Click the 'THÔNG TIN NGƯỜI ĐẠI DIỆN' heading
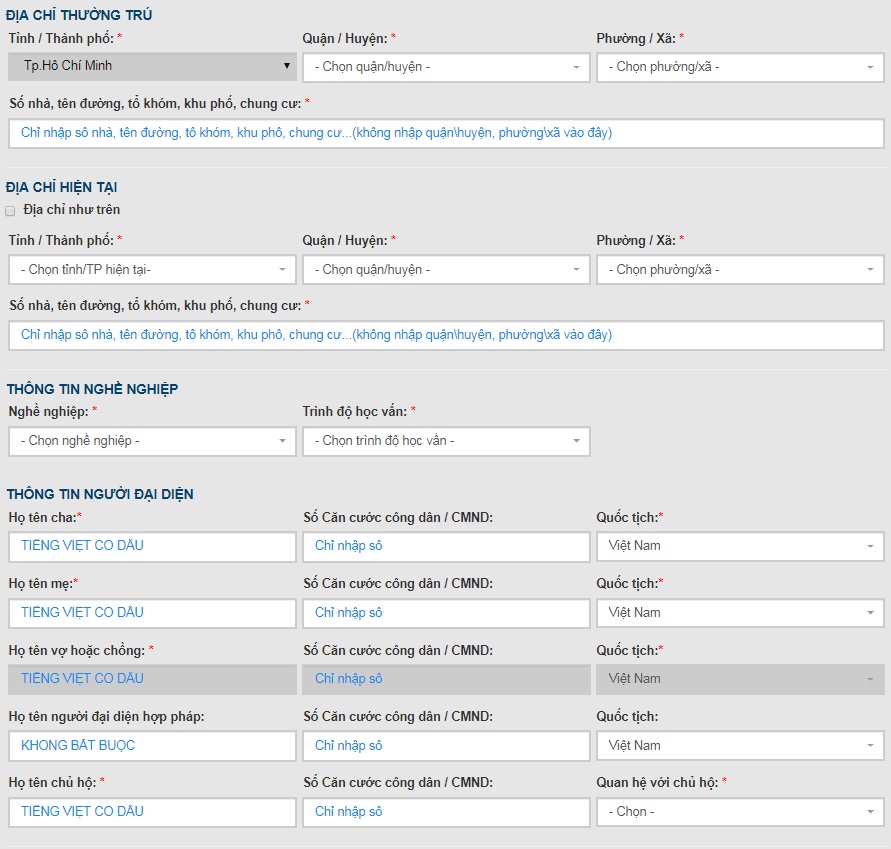This screenshot has height=849, width=891. 100,494
